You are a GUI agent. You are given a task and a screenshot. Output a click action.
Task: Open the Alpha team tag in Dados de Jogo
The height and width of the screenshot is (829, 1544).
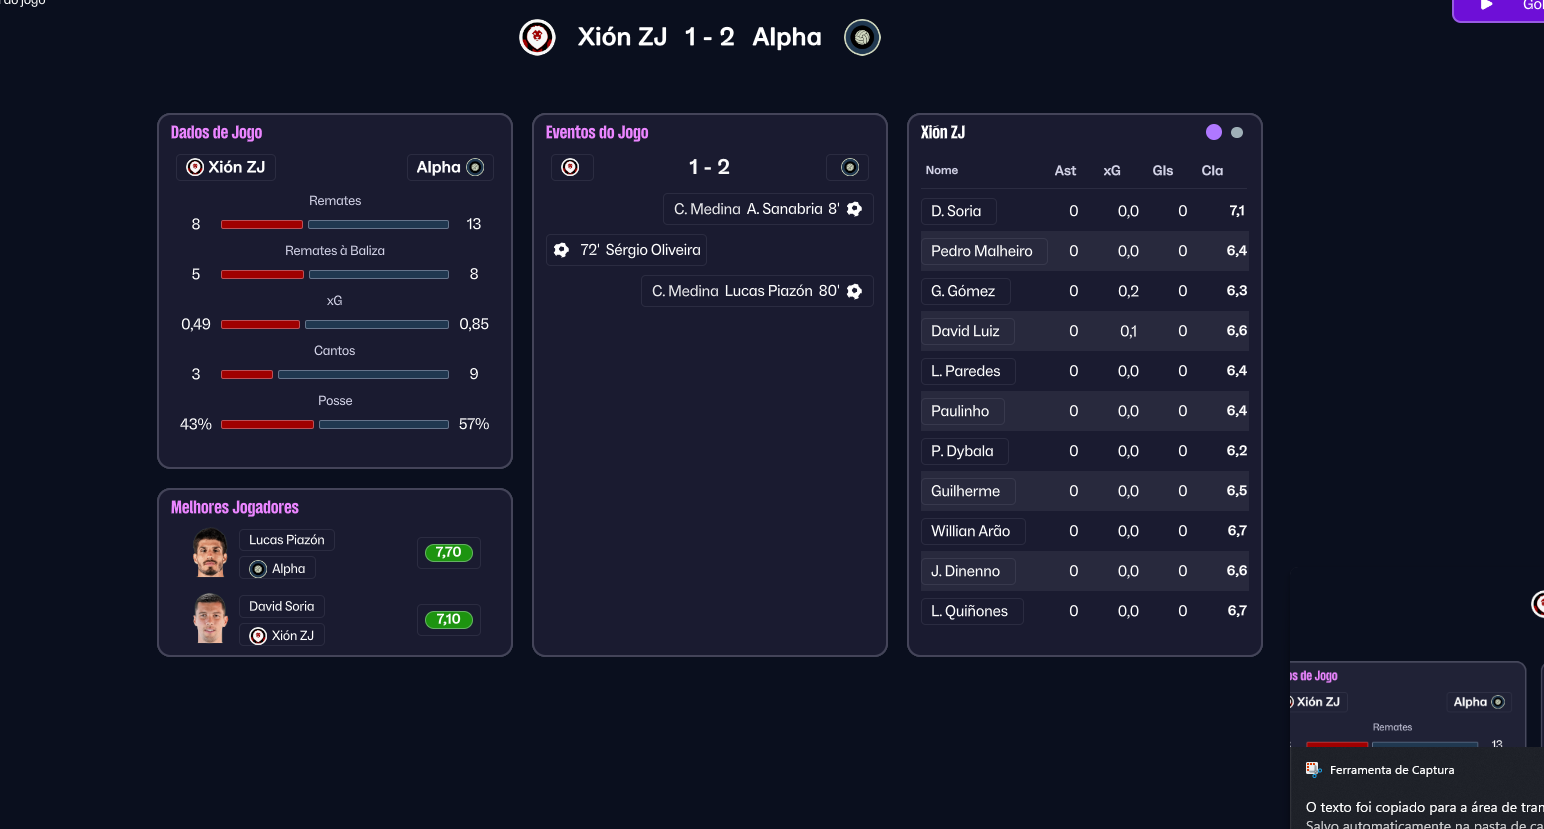click(449, 167)
